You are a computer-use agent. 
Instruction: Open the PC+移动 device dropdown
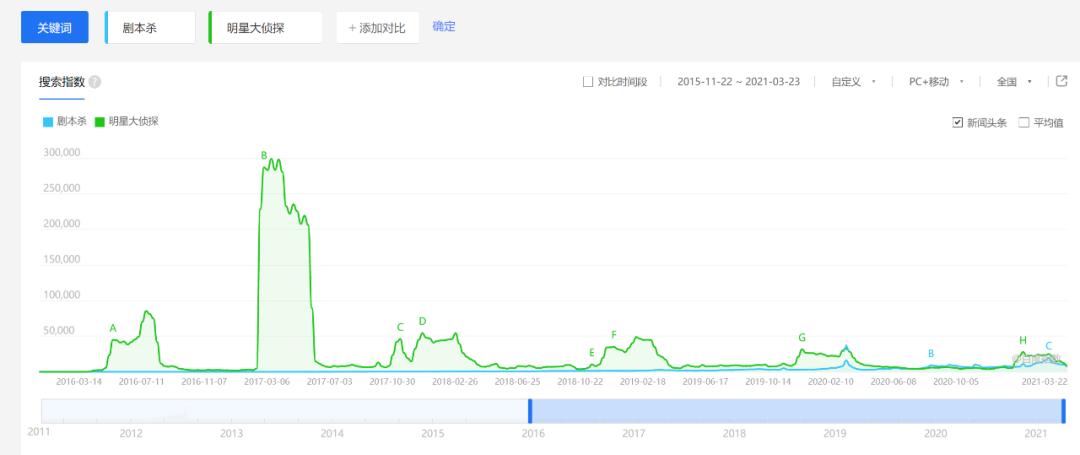coord(935,82)
